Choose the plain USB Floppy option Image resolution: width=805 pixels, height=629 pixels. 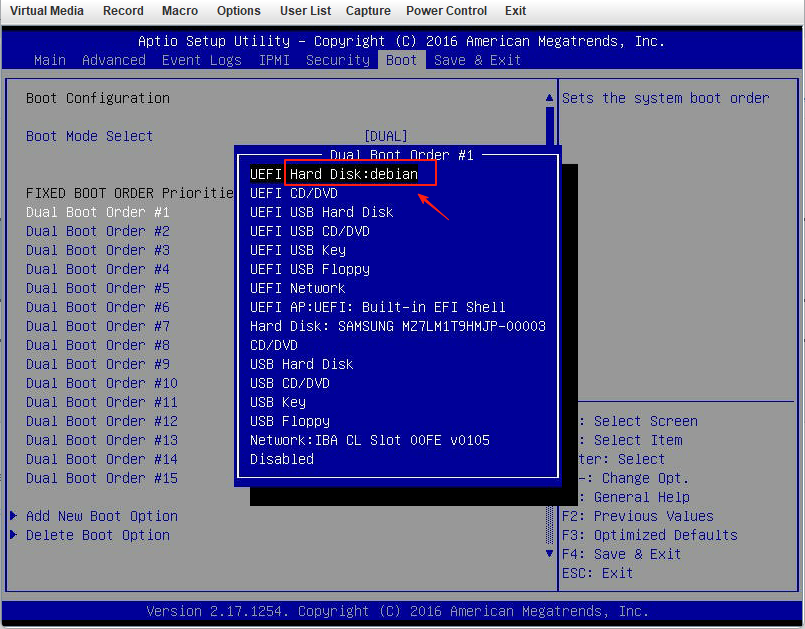(x=290, y=421)
